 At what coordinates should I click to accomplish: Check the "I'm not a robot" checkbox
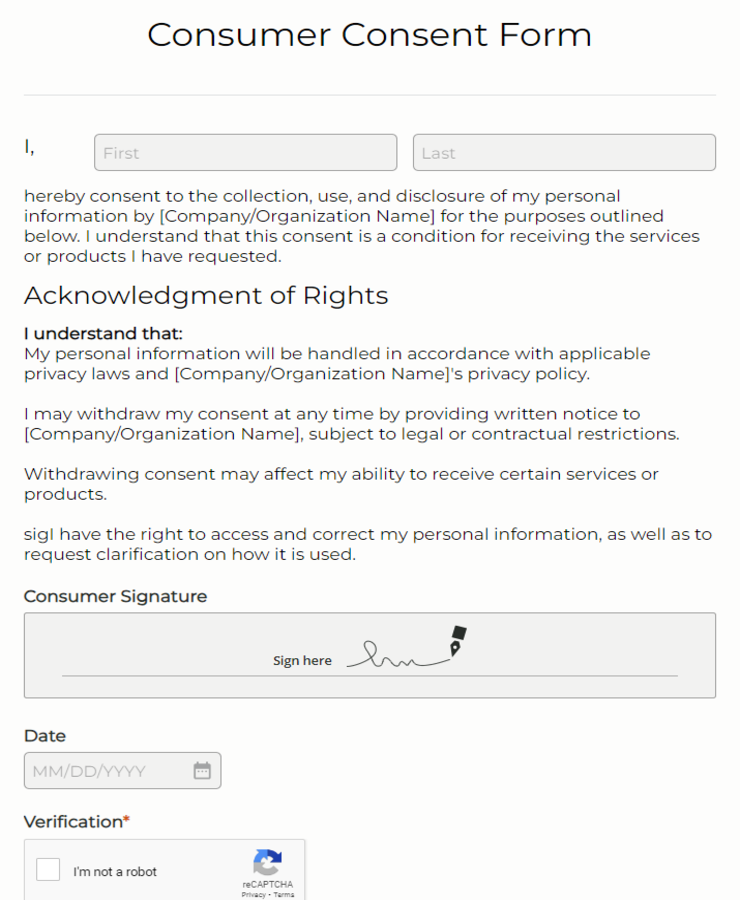[48, 869]
